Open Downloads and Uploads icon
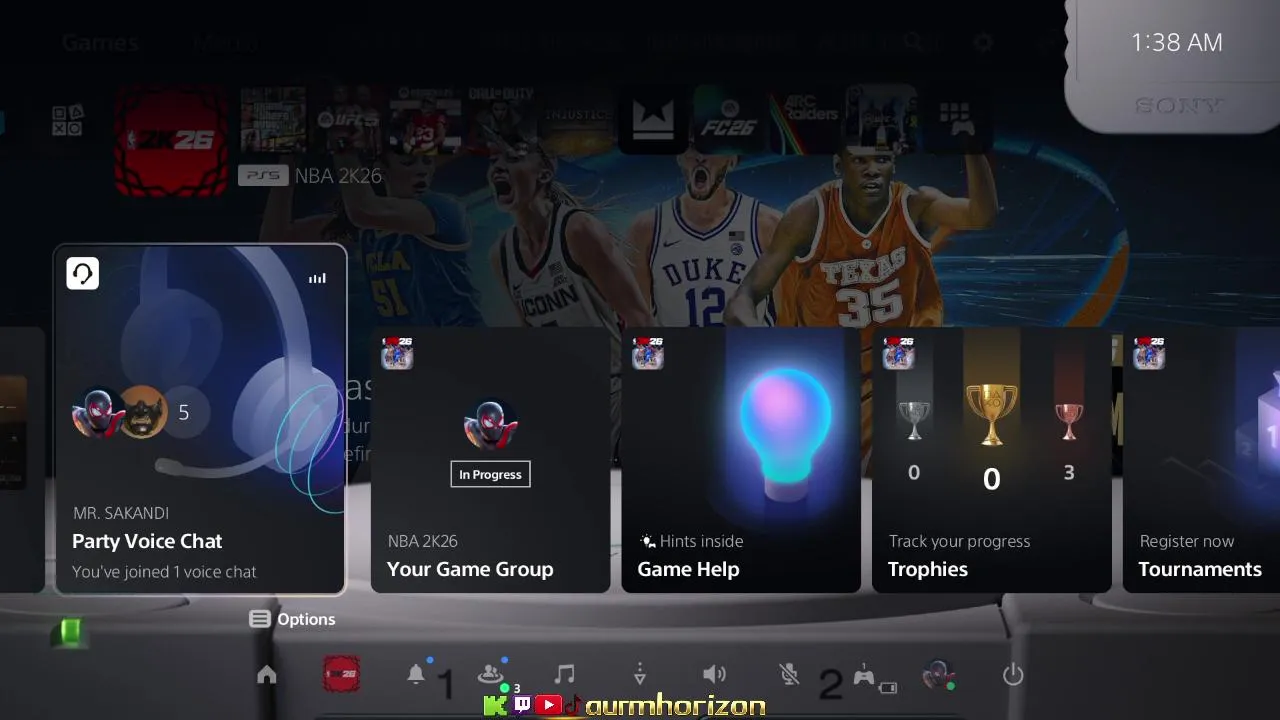Viewport: 1280px width, 720px height. [x=640, y=675]
